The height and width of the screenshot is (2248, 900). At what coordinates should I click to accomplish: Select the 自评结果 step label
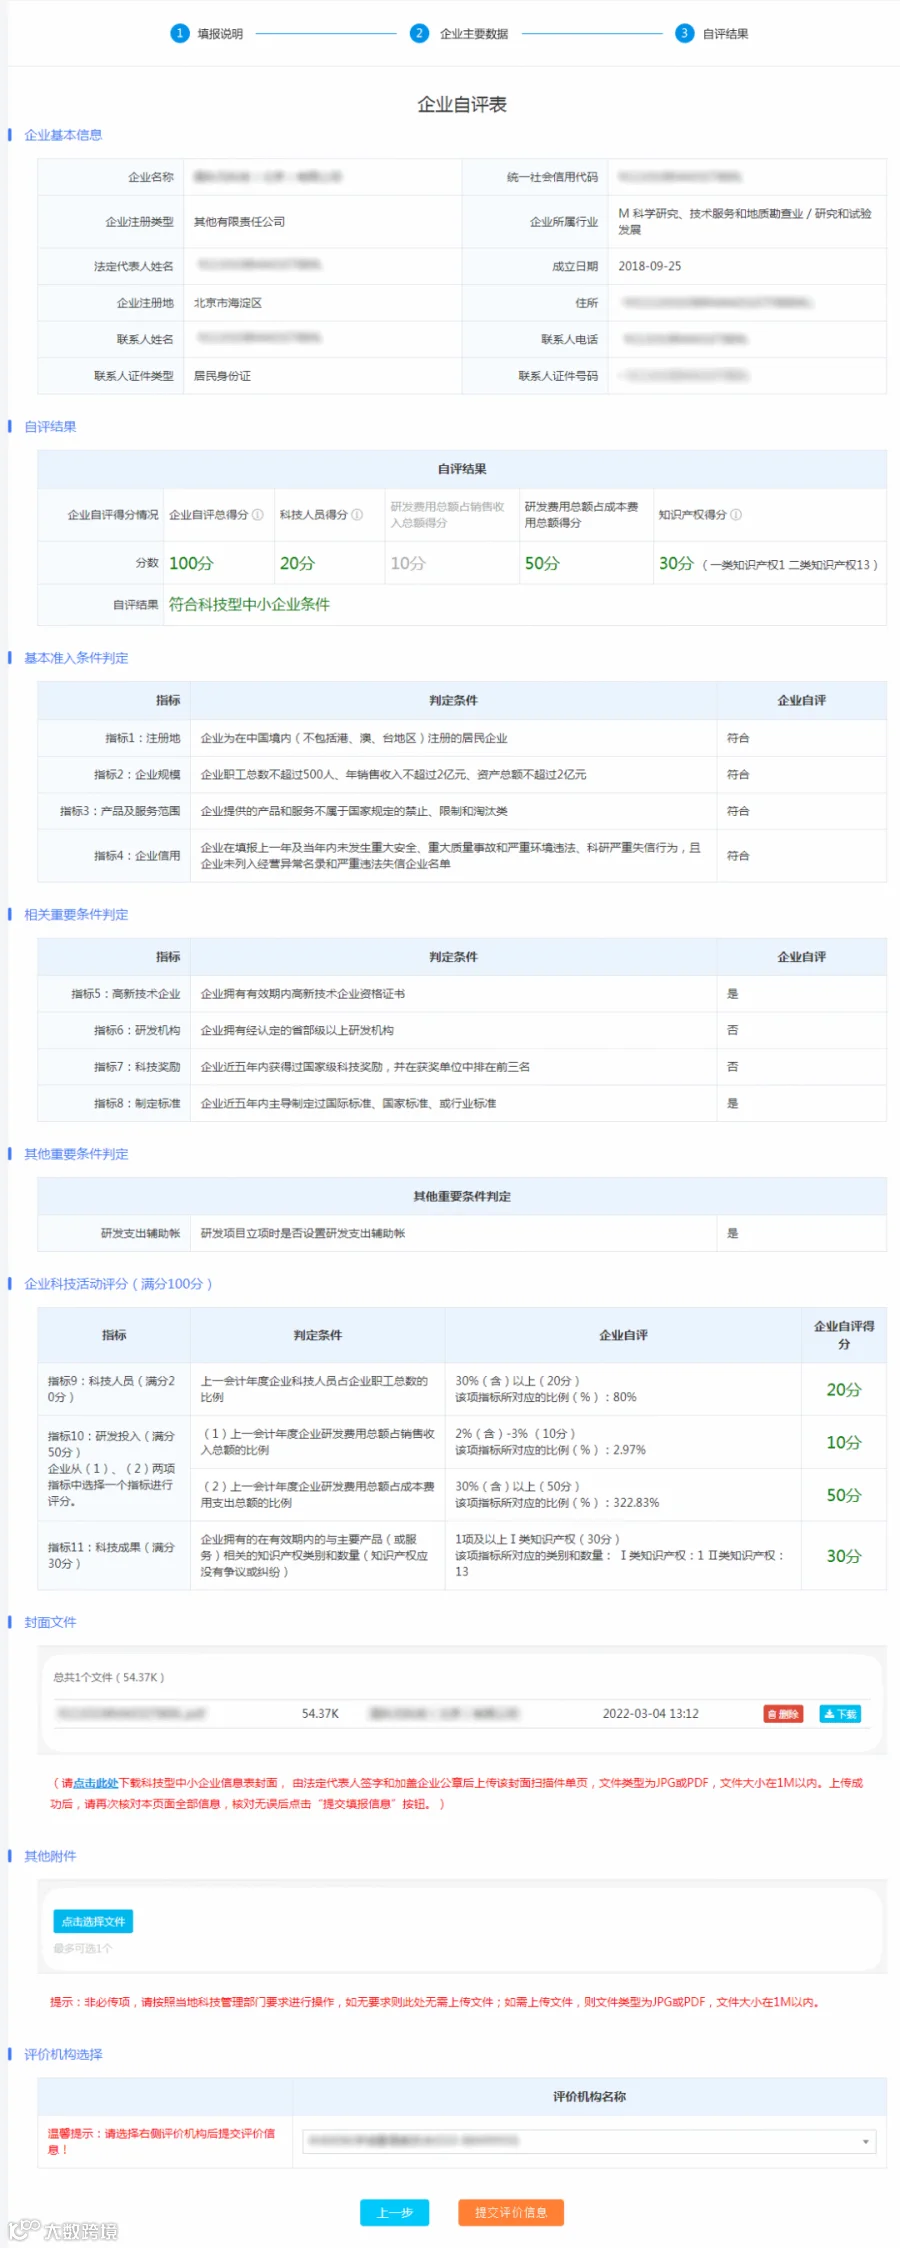click(725, 34)
